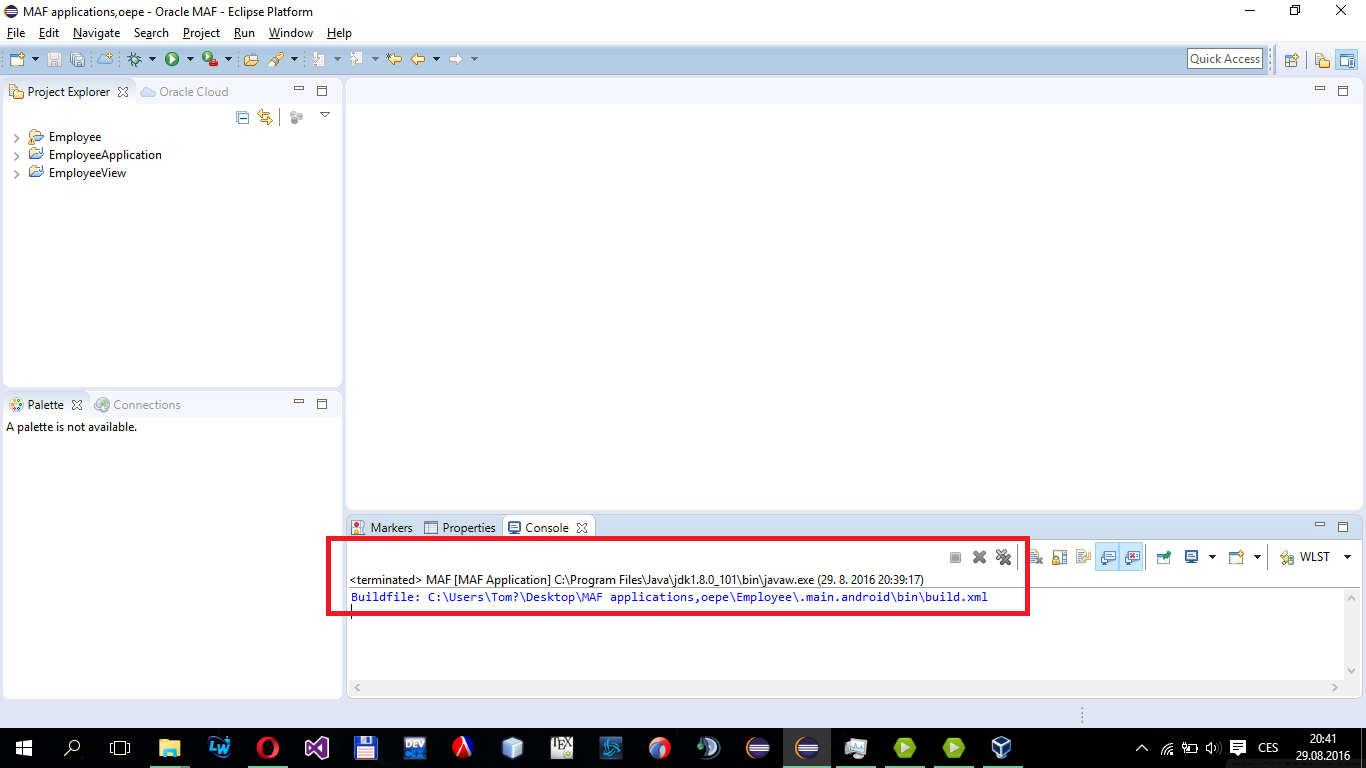Open the External Tools dropdown arrow
Image resolution: width=1366 pixels, height=768 pixels.
pos(228,59)
